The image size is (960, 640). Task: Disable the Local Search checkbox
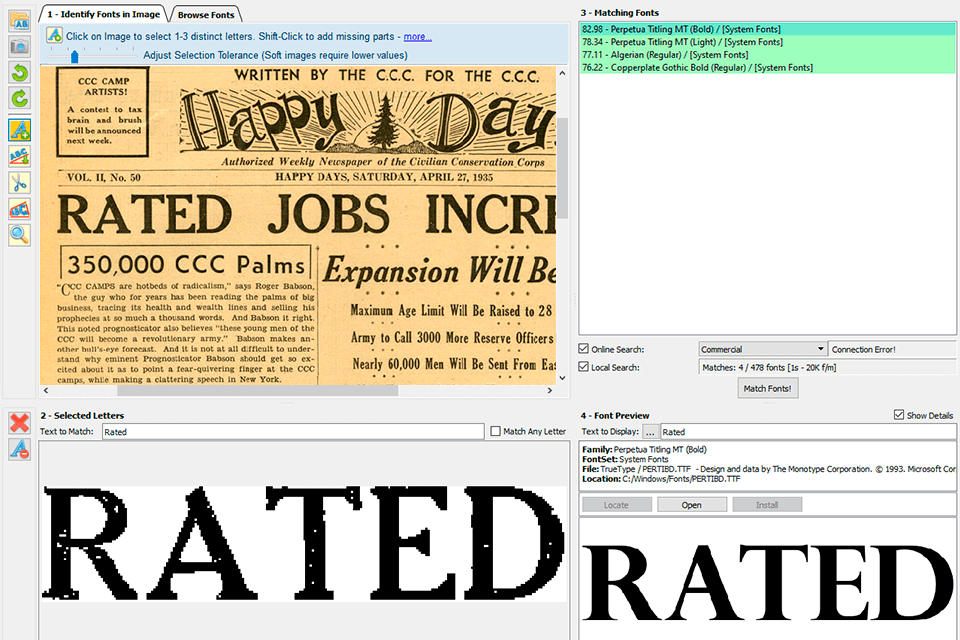[584, 367]
